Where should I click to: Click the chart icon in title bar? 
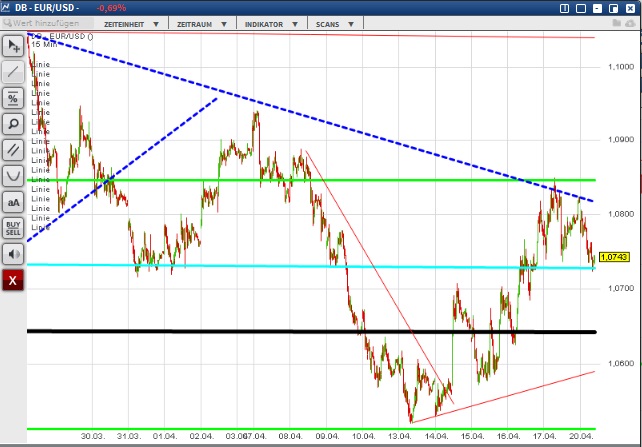(x=5, y=7)
